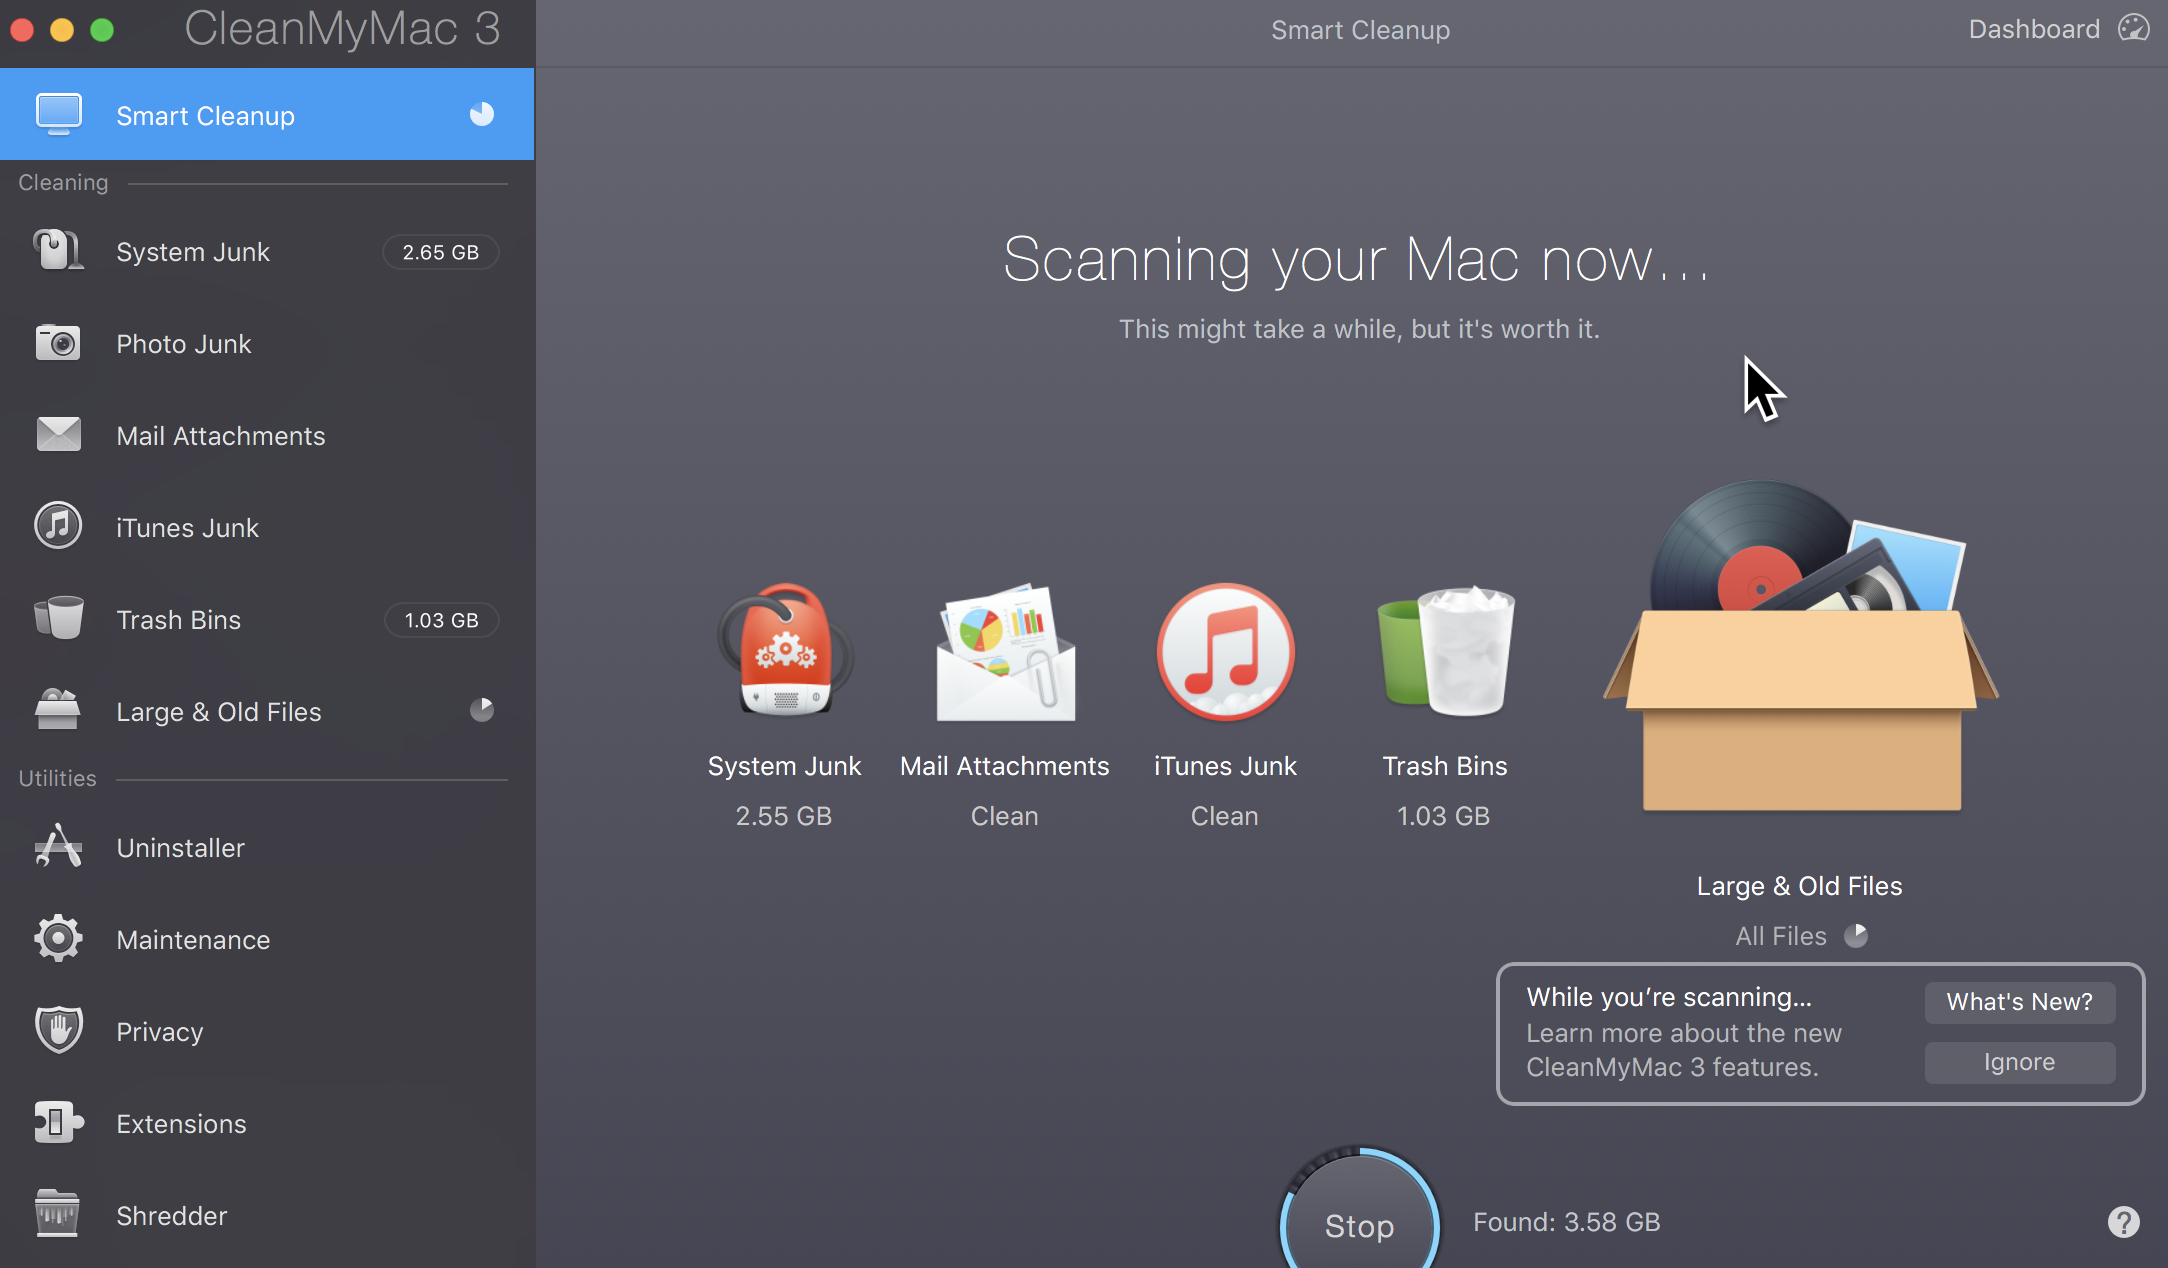
Task: Select Smart Cleanup in the sidebar
Action: (x=205, y=116)
